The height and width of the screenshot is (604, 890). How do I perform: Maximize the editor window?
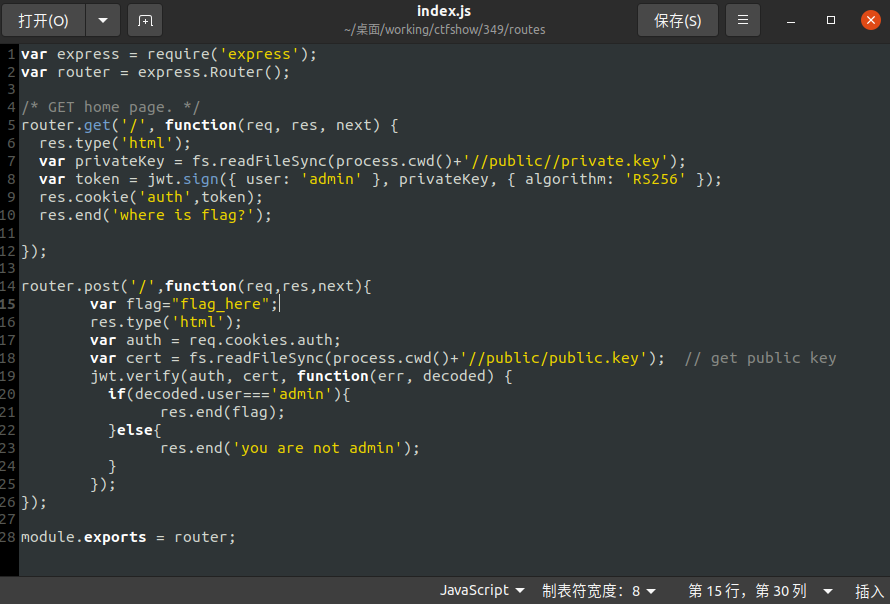click(830, 20)
